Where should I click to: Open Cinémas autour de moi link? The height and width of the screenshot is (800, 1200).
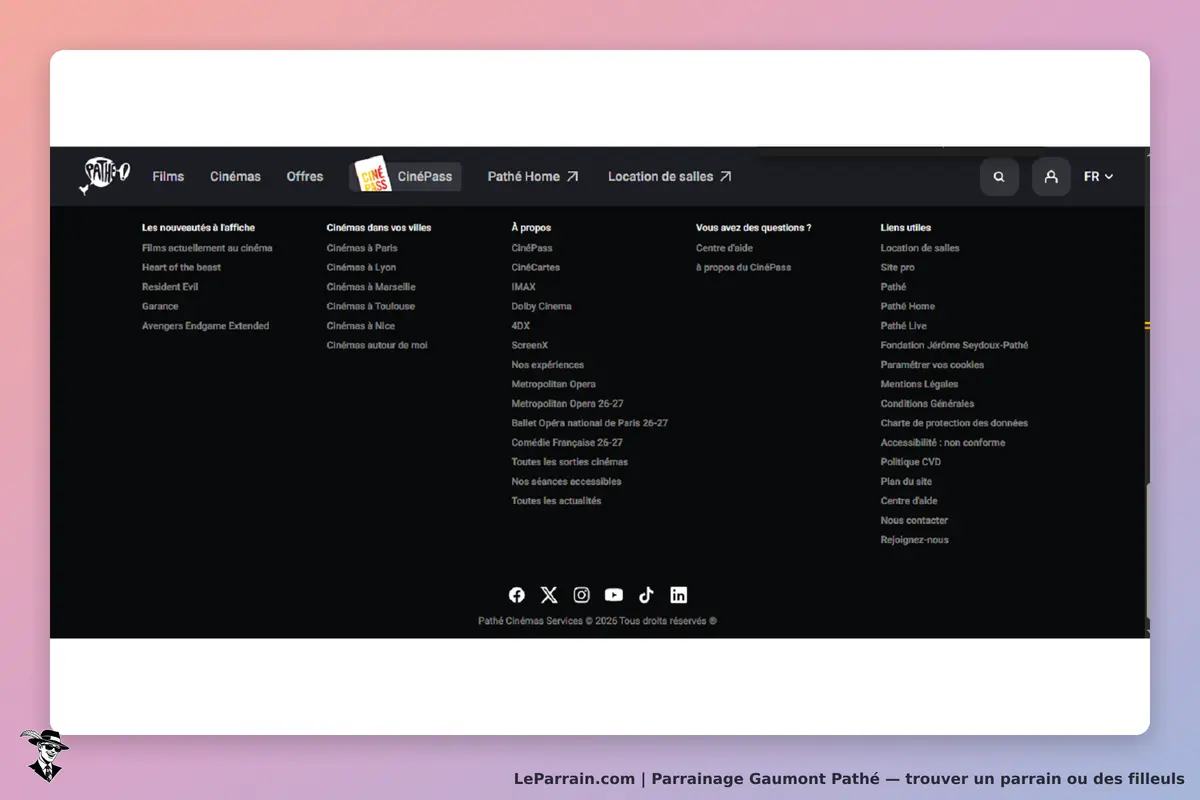[377, 345]
